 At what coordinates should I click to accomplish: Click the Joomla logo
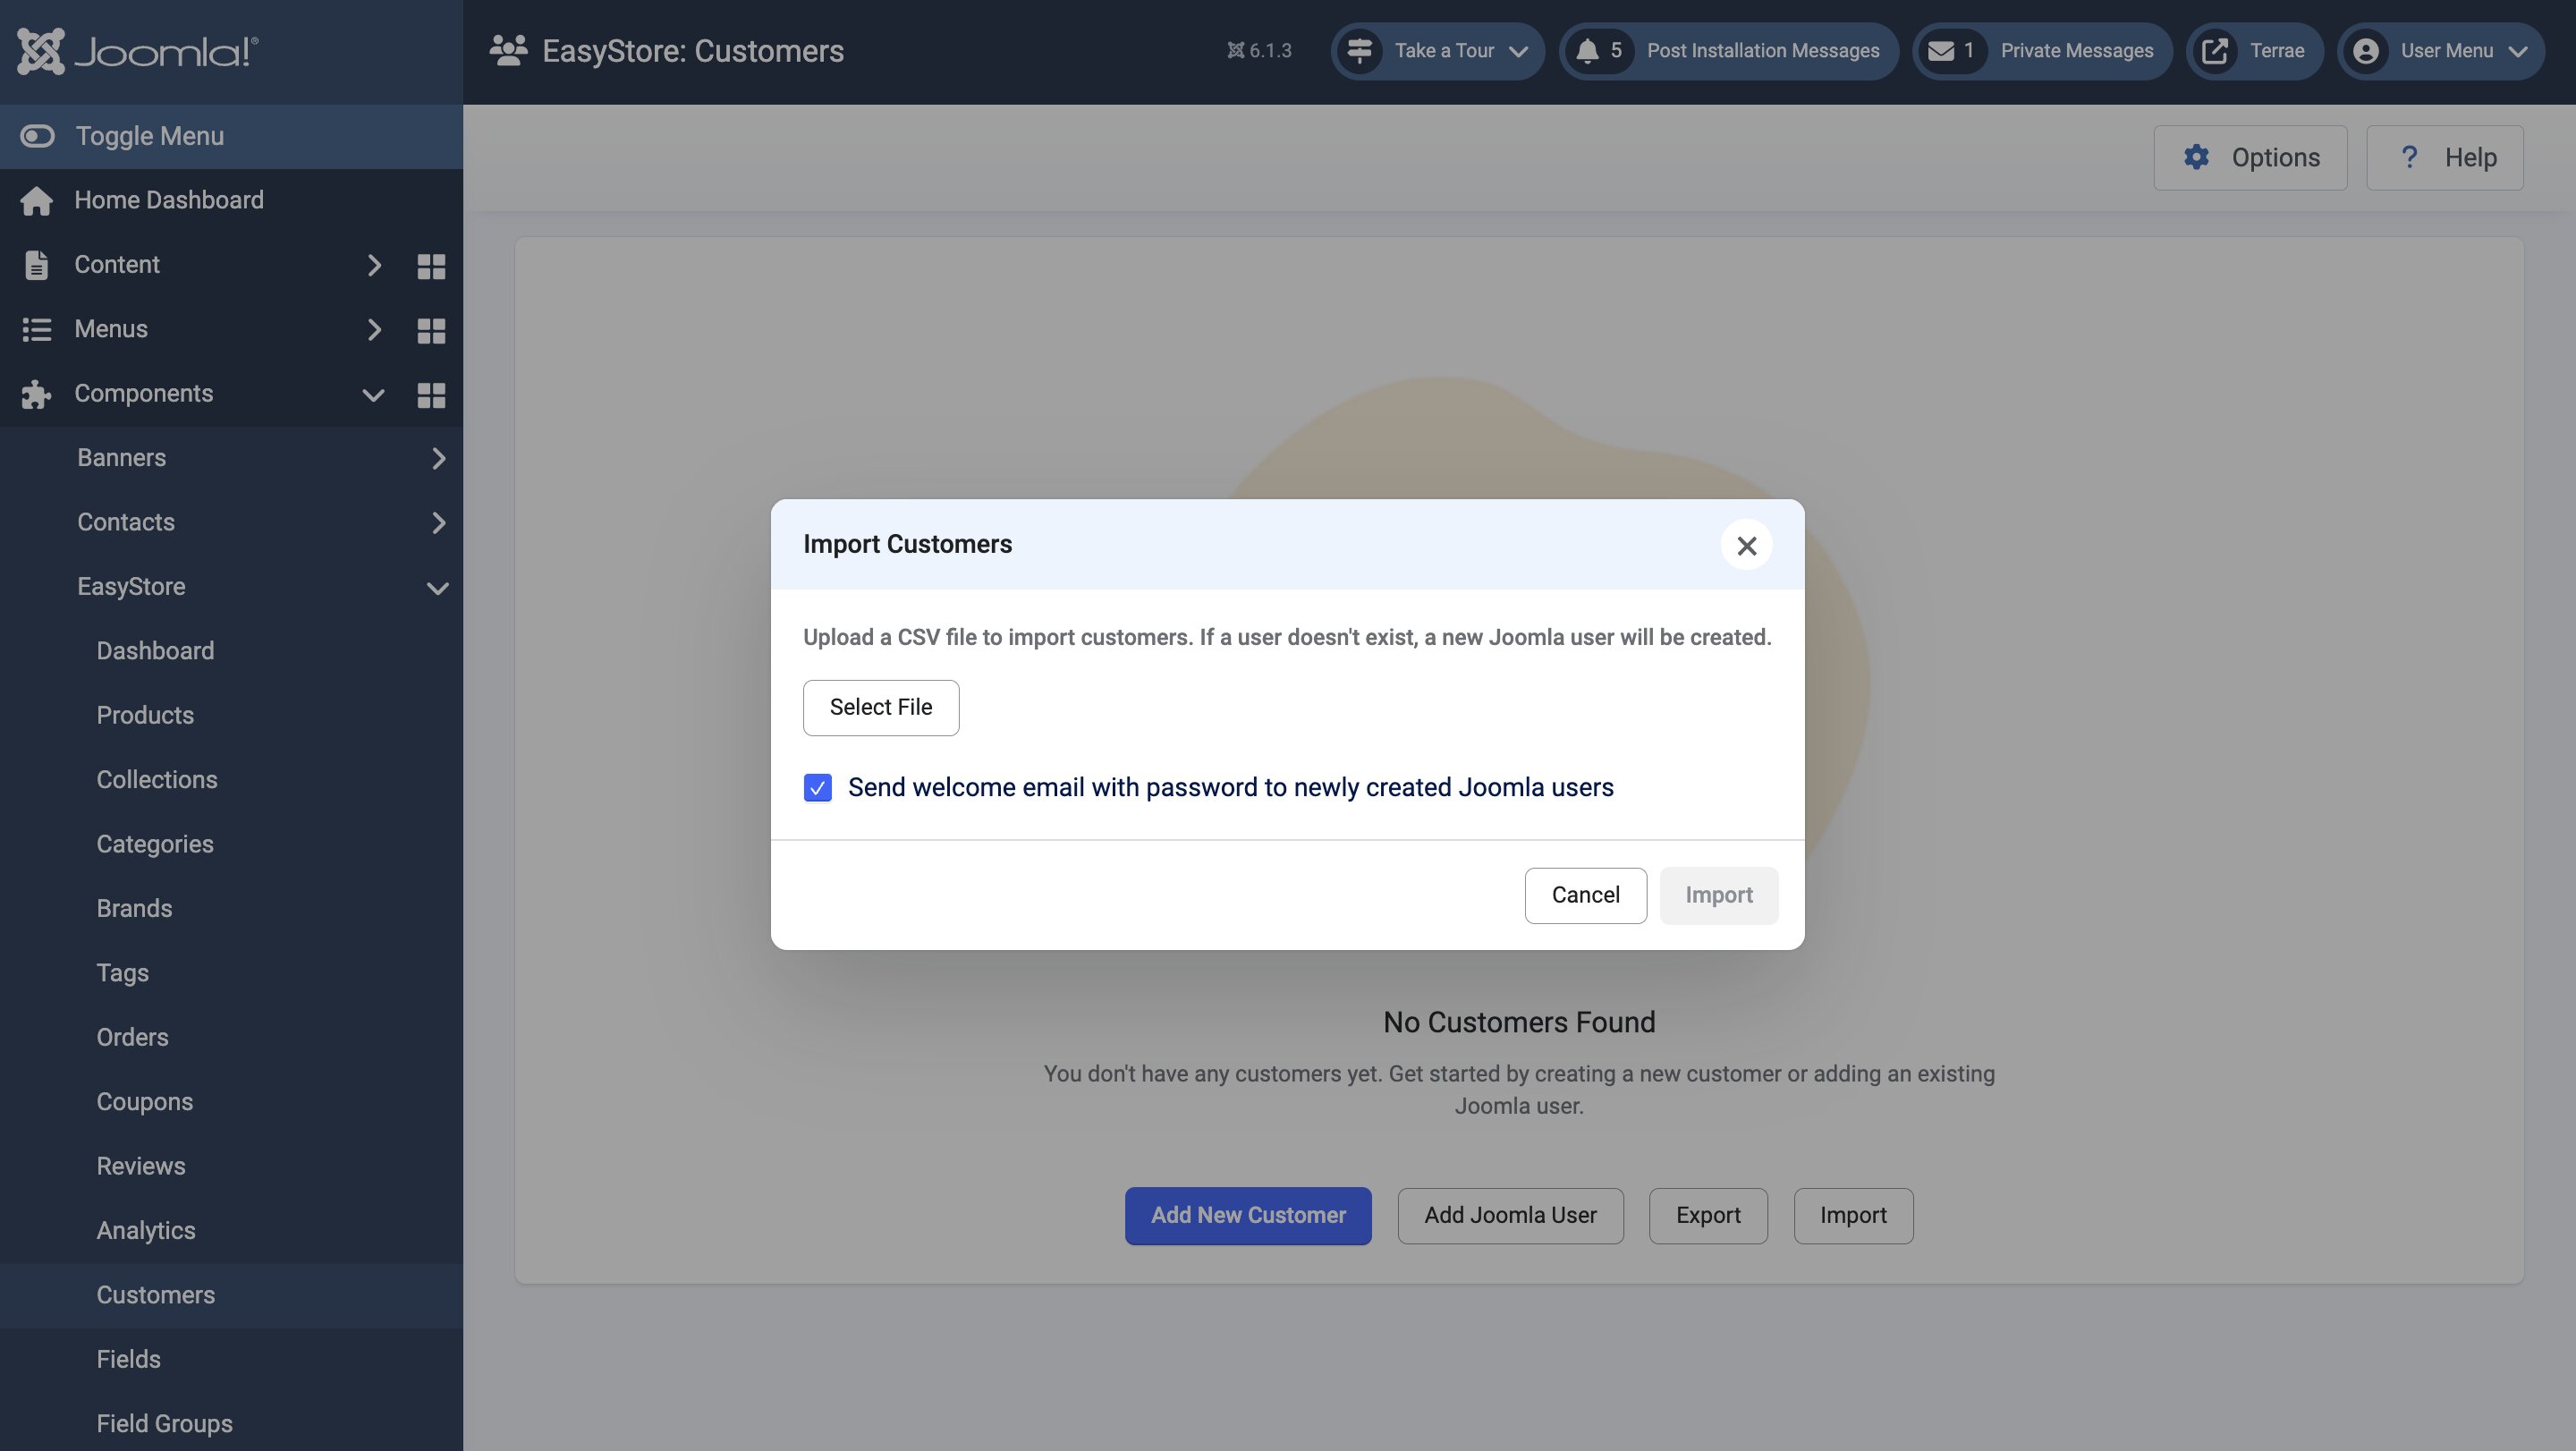tap(138, 51)
